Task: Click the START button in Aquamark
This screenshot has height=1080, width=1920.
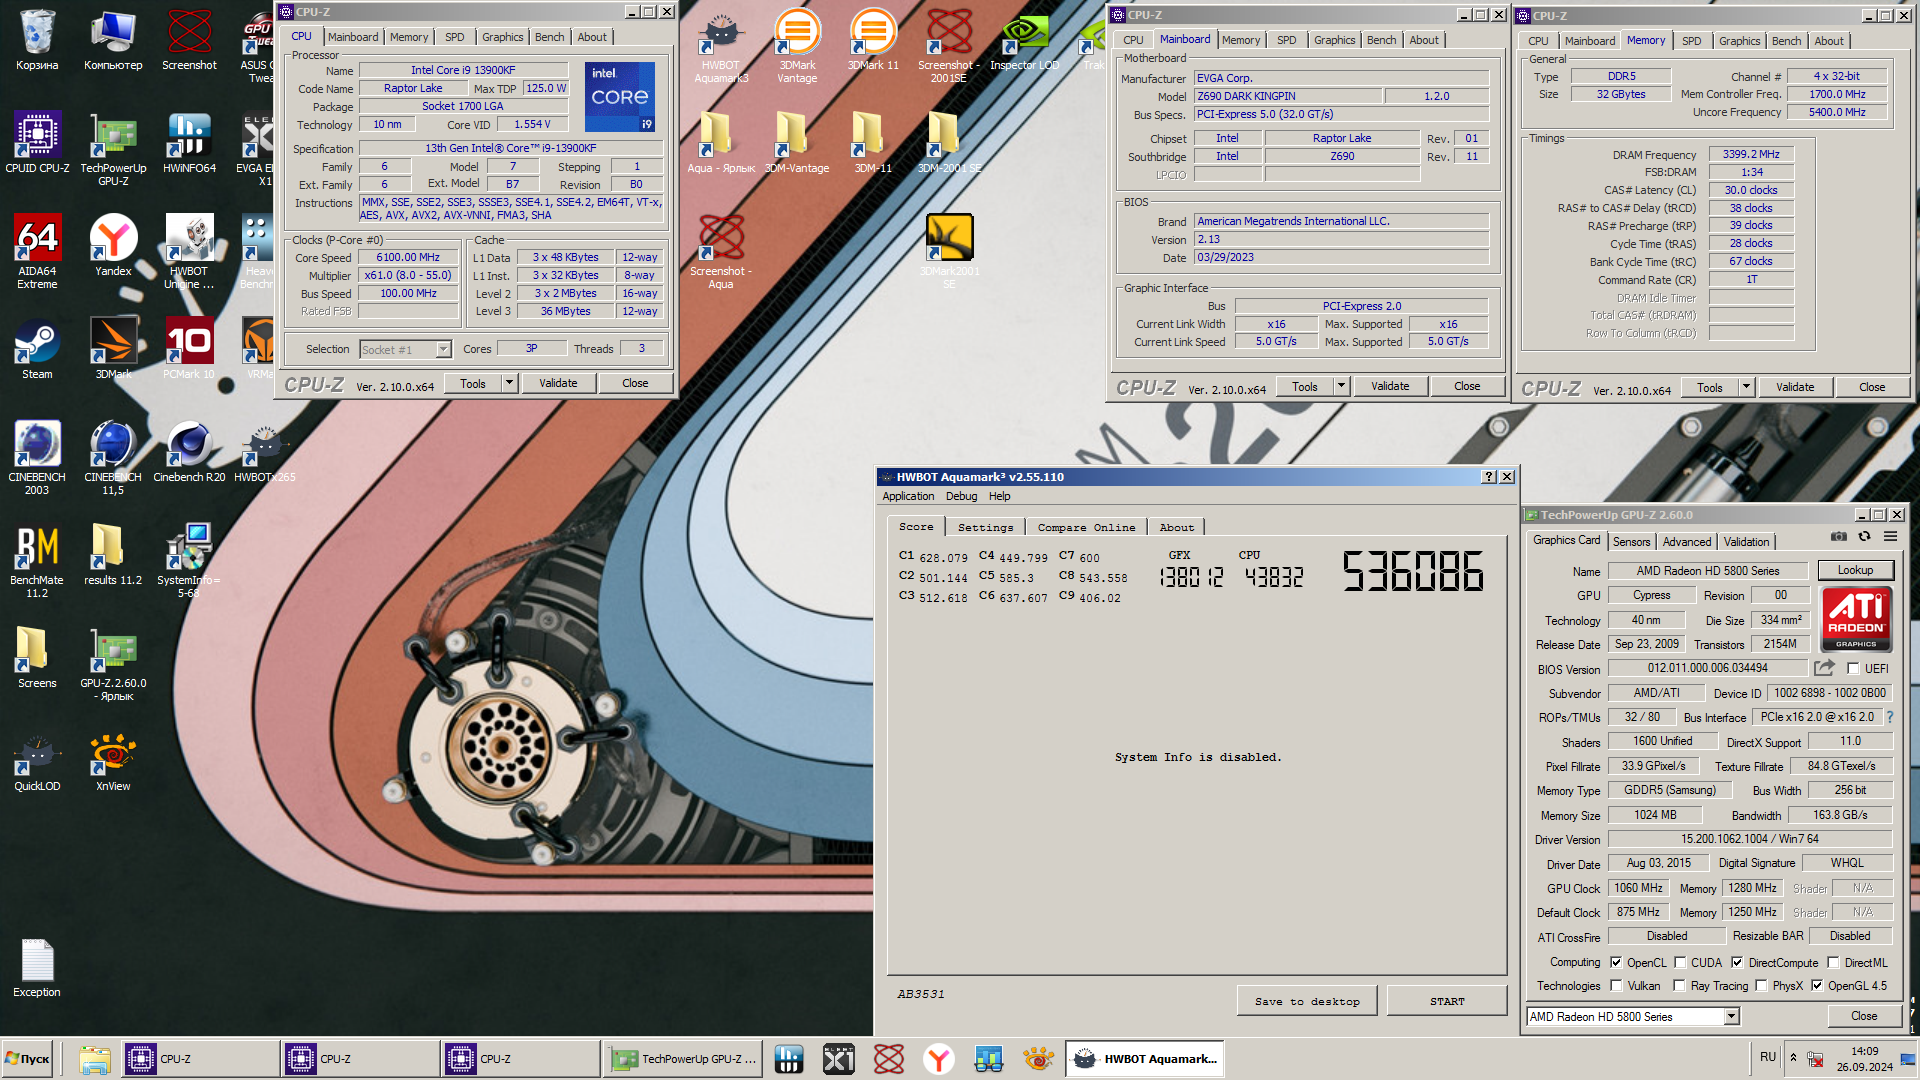Action: pyautogui.click(x=1447, y=1001)
